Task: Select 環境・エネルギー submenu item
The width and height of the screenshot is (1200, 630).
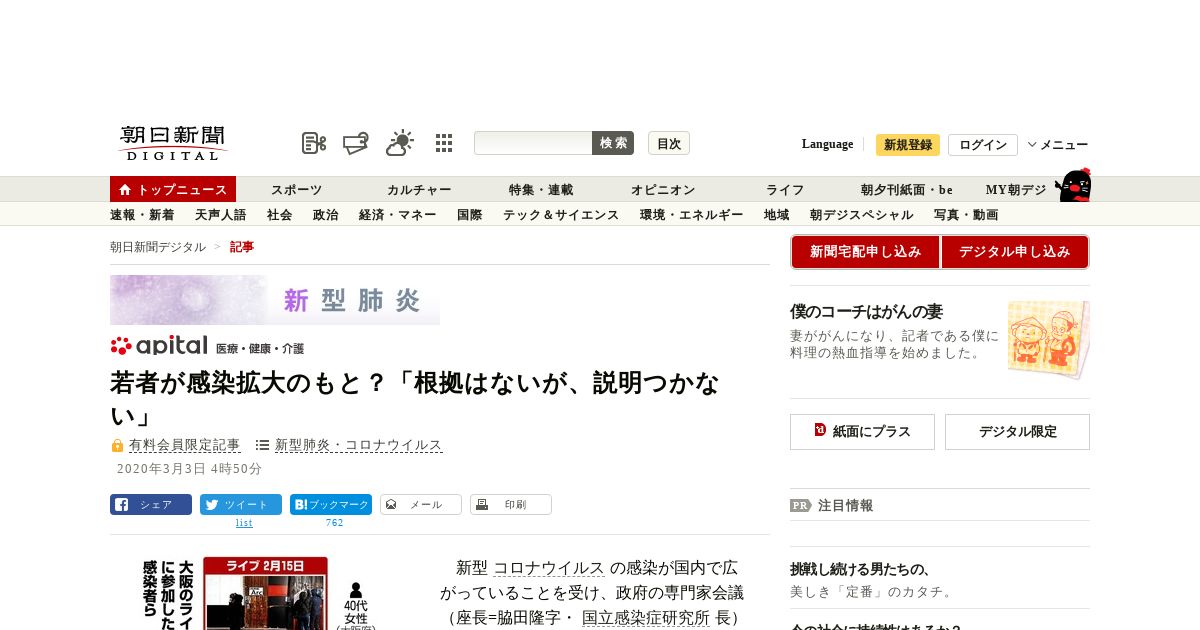Action: 691,215
